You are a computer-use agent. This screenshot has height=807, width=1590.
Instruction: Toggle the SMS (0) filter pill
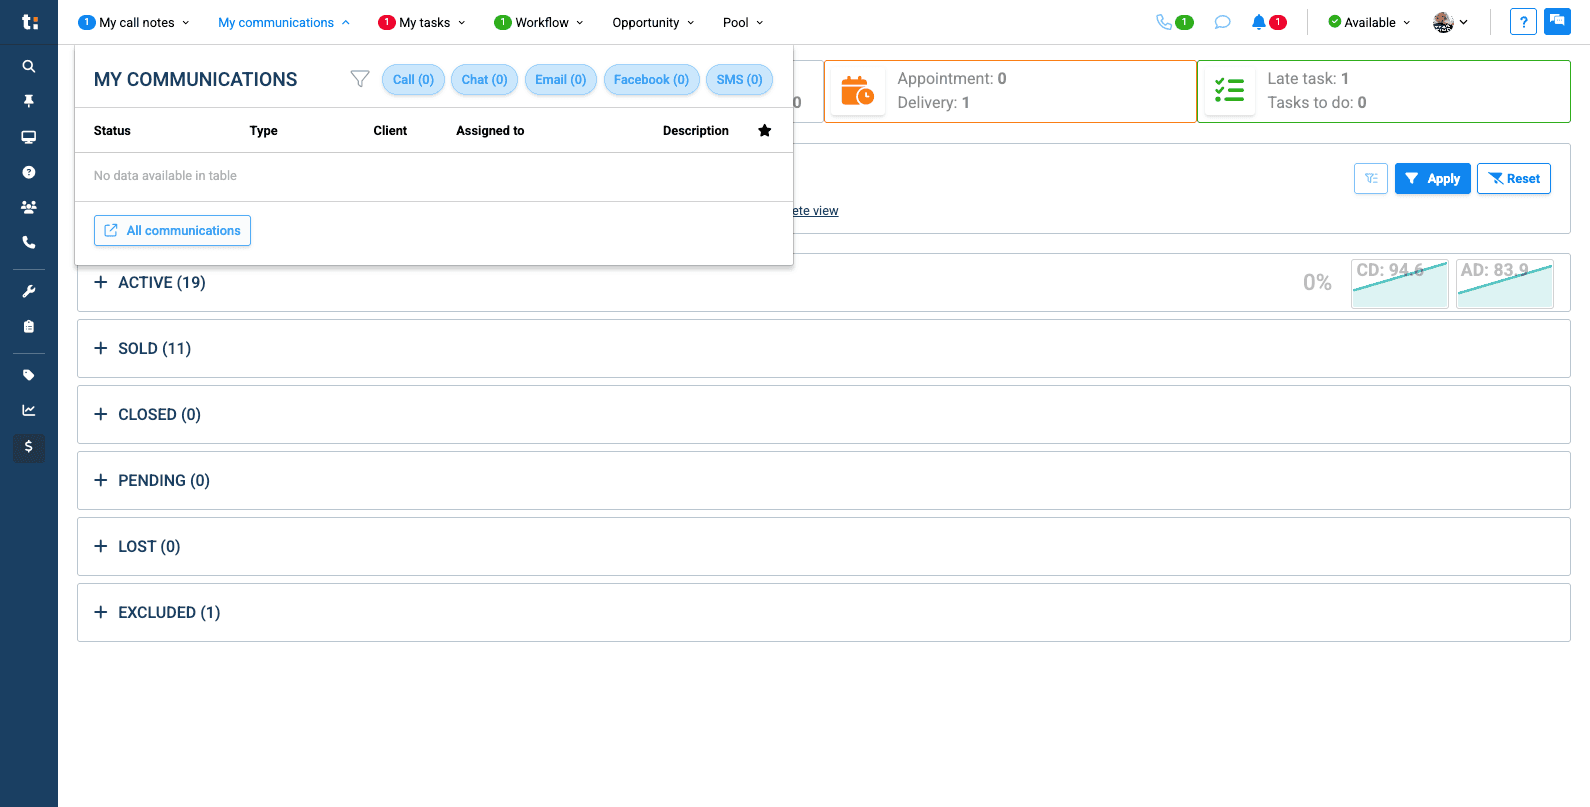pos(739,80)
